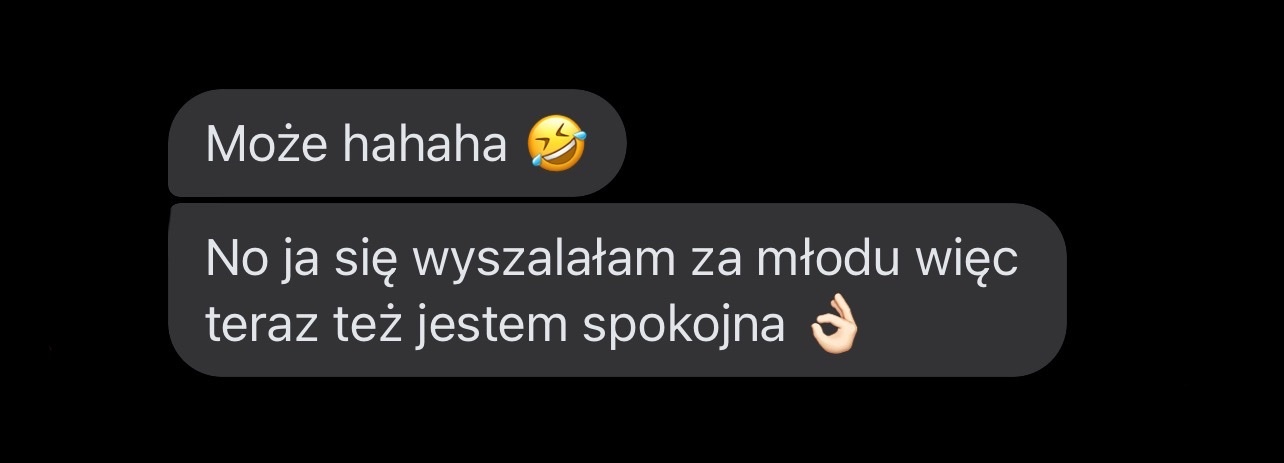Tap the empty space after the OK hand emoji inside bubble
Image resolution: width=1284 pixels, height=463 pixels.
click(x=960, y=327)
